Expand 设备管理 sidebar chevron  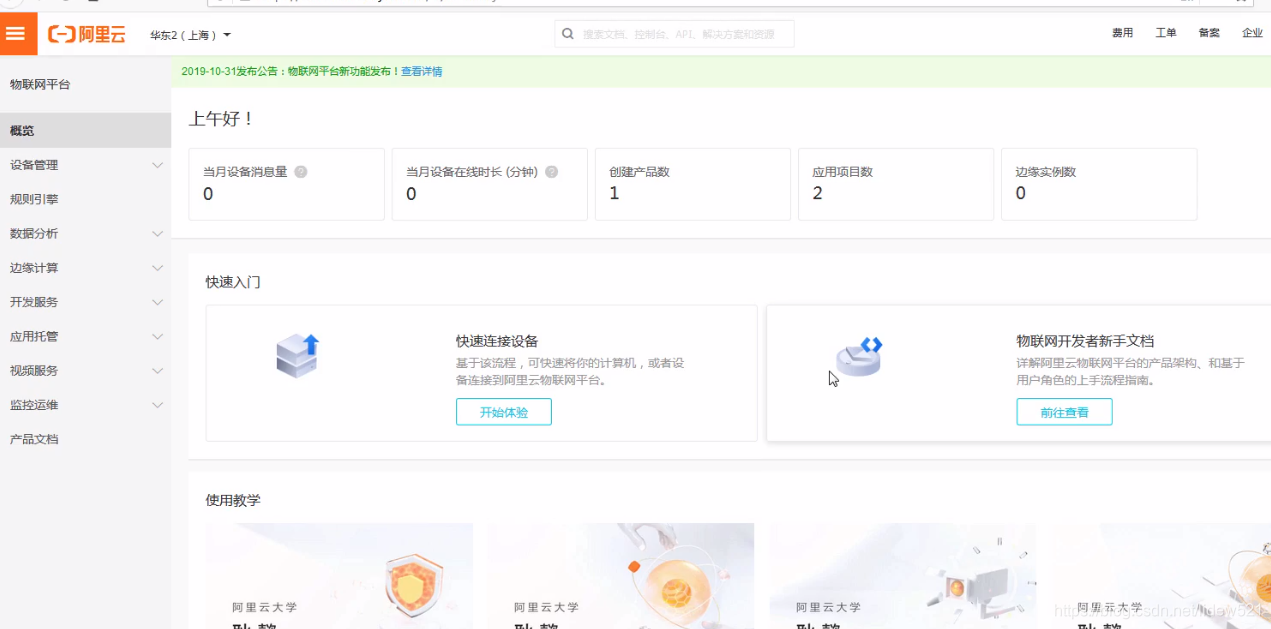[x=157, y=165]
